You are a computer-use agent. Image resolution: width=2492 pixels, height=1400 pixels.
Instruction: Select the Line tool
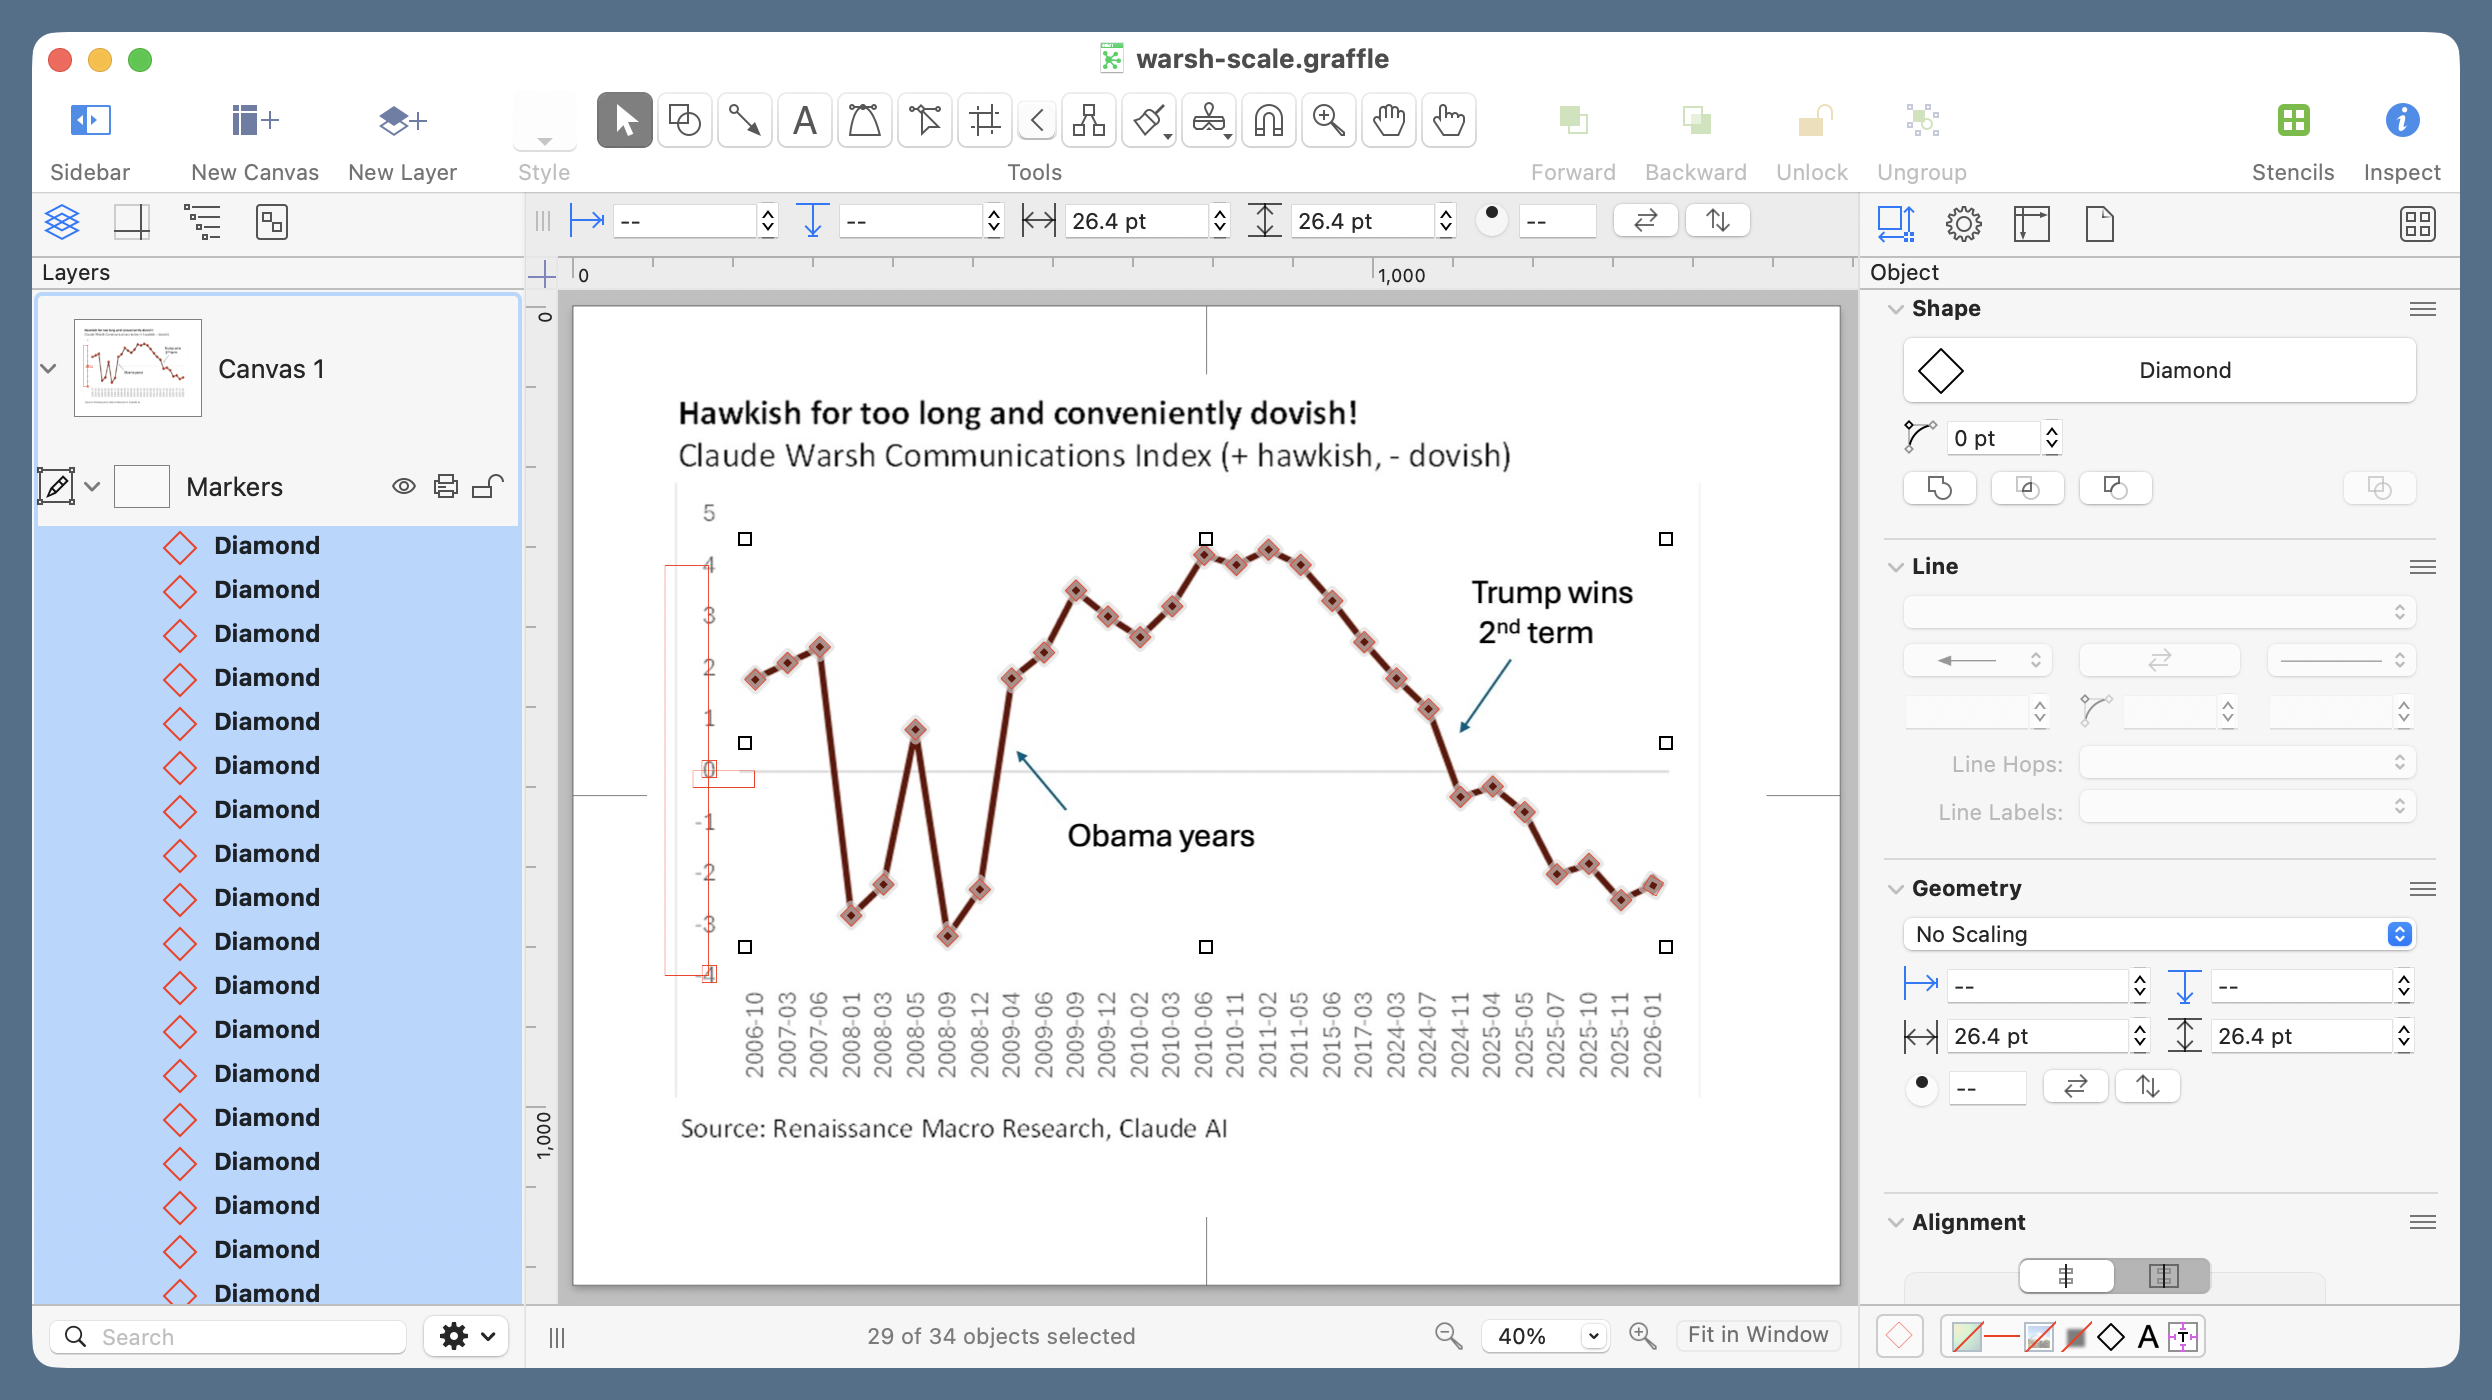click(744, 120)
